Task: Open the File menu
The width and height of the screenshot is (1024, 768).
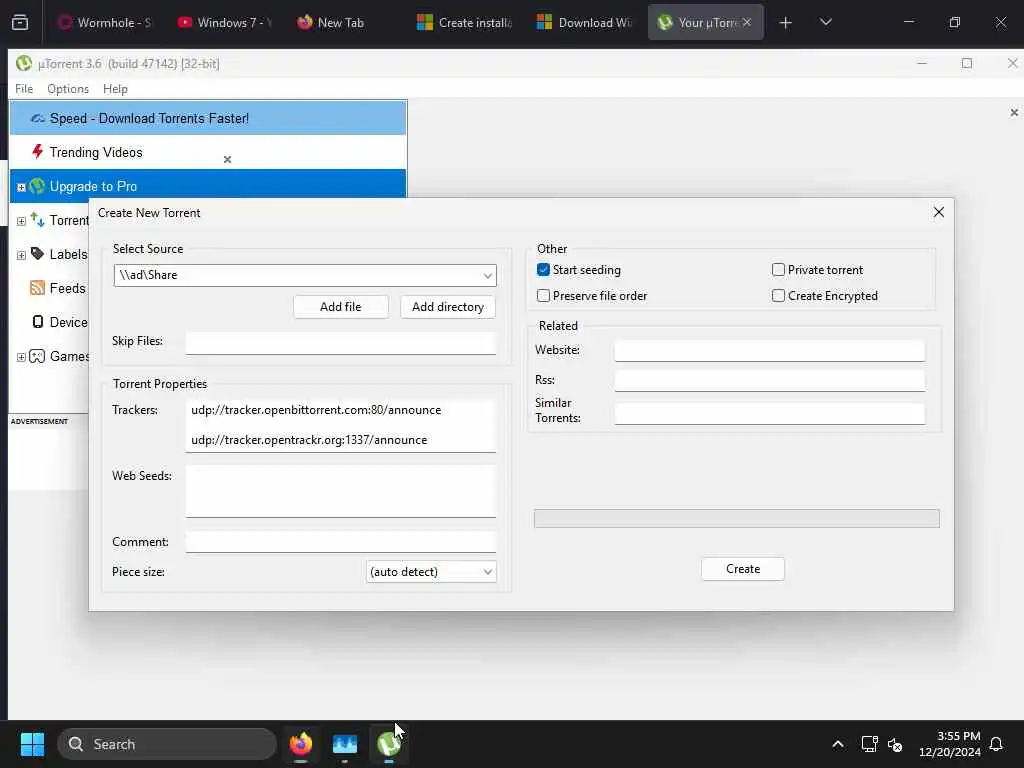Action: click(24, 89)
